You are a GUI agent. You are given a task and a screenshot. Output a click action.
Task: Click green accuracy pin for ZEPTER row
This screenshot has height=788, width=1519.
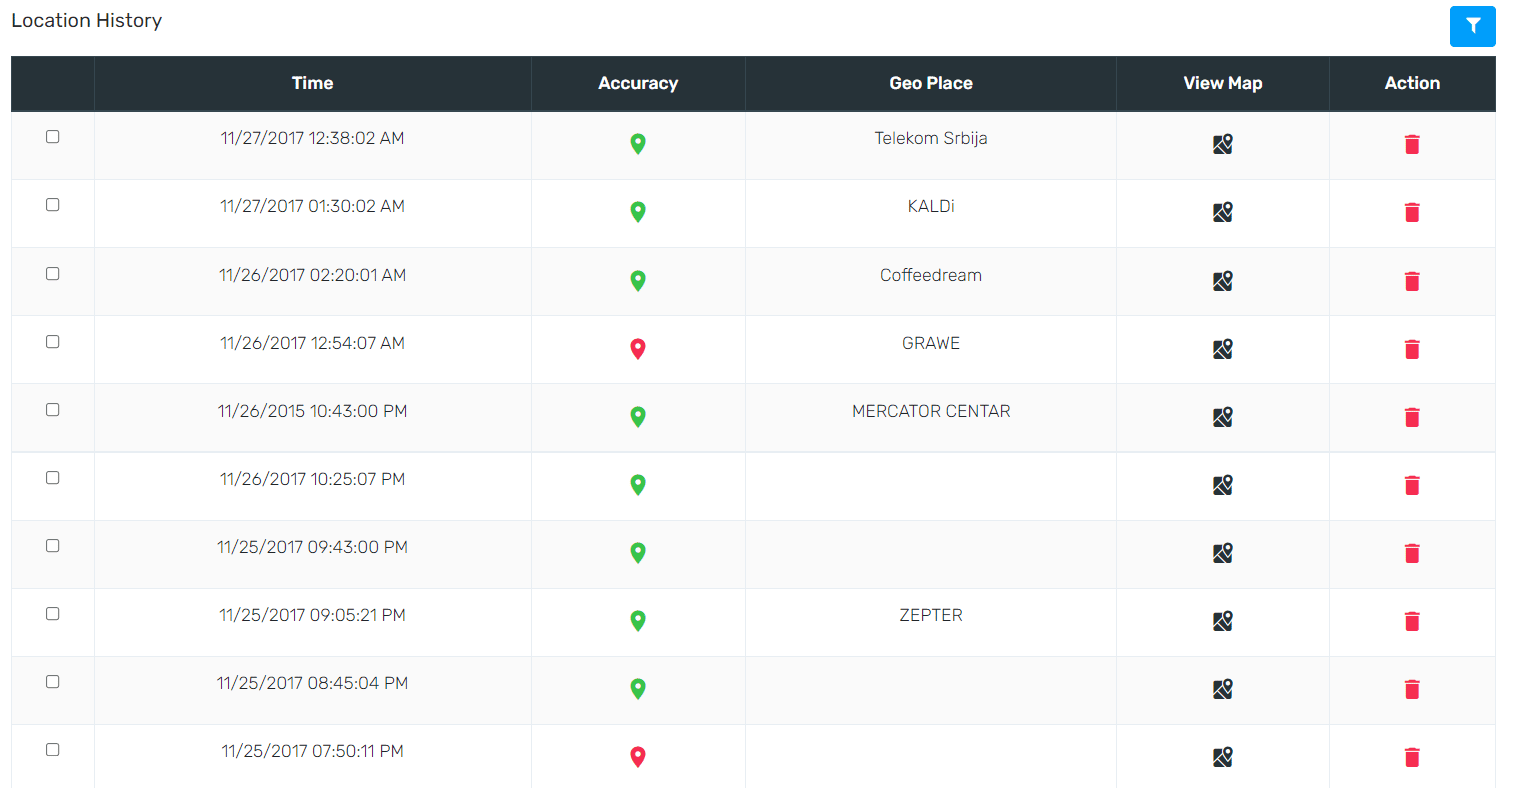(x=638, y=621)
